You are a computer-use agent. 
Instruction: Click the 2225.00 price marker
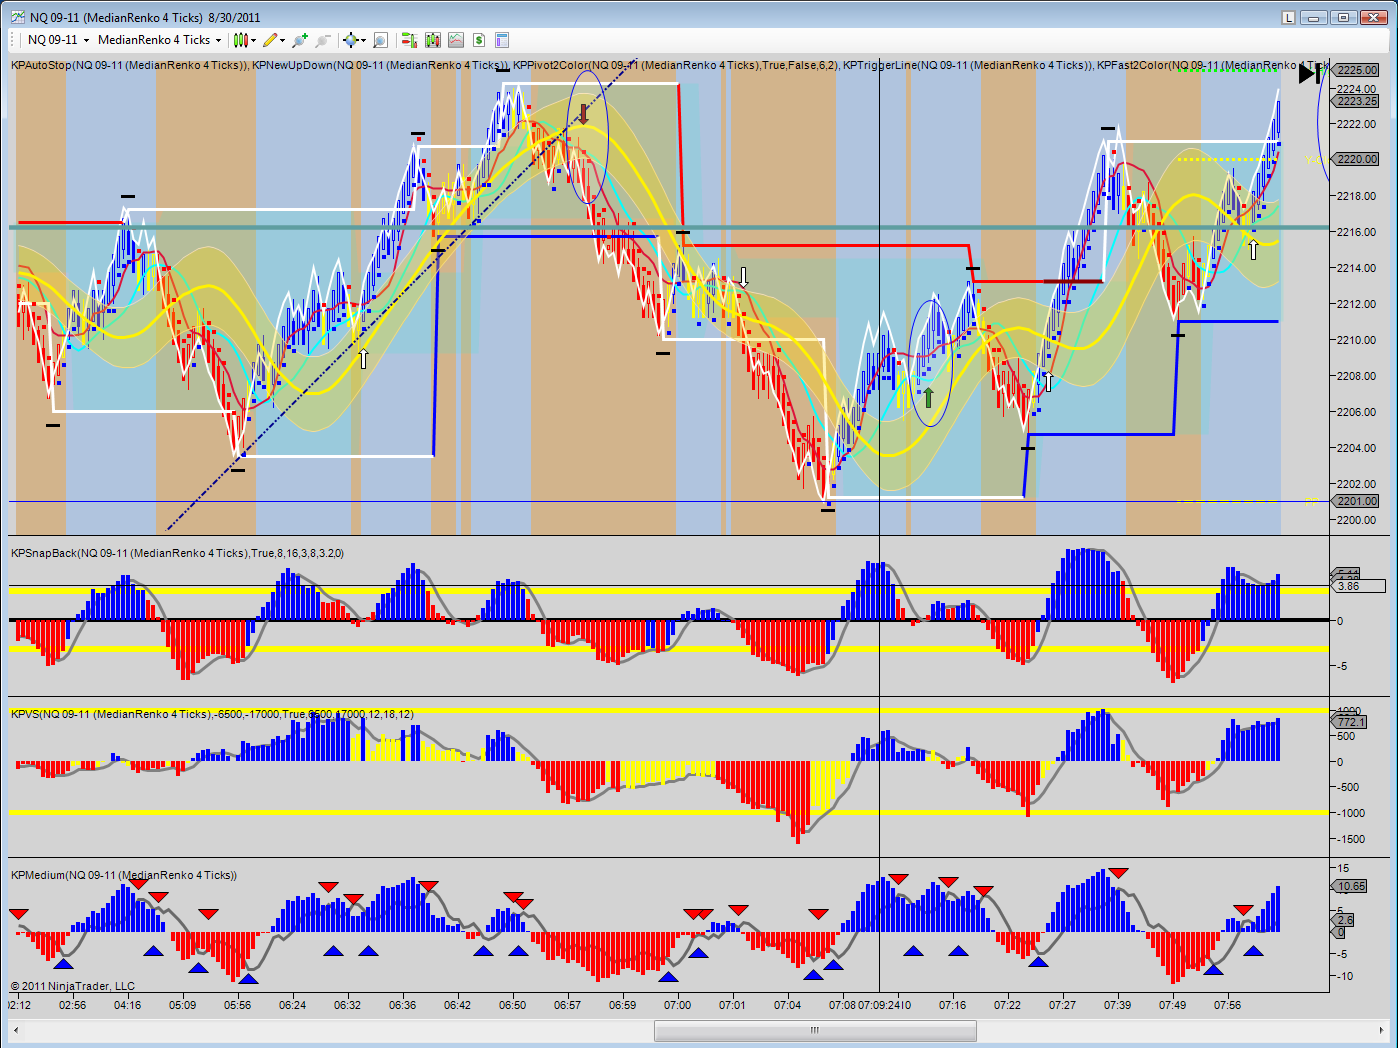tap(1356, 70)
